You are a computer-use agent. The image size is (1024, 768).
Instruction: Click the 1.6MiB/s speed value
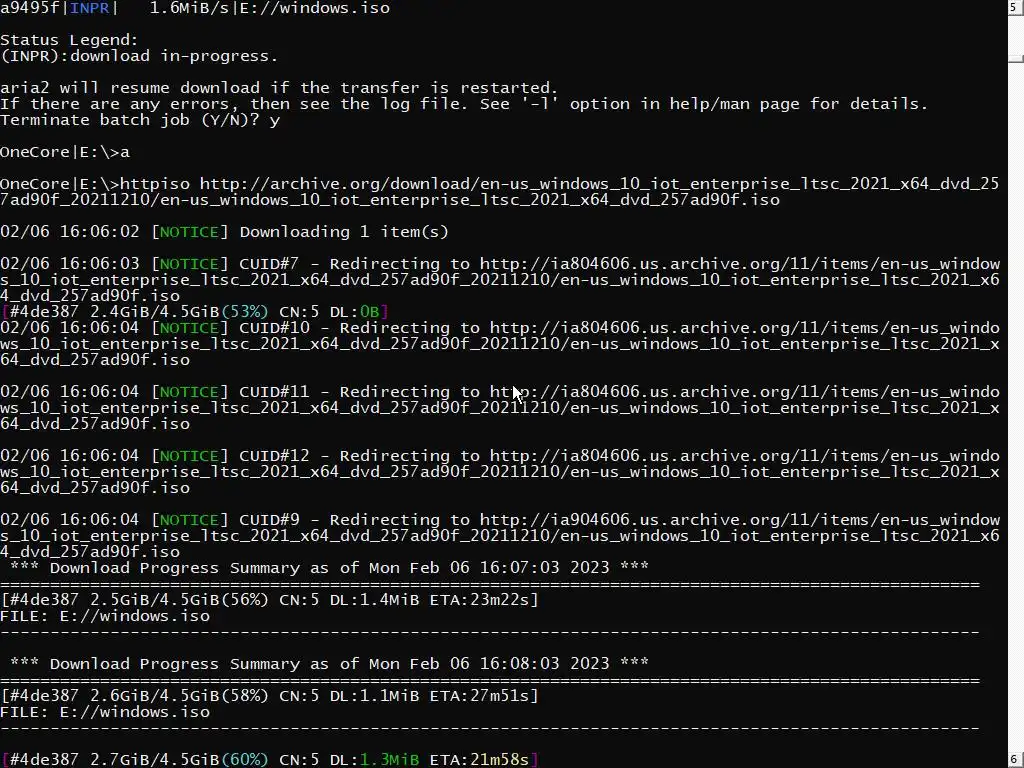(189, 8)
